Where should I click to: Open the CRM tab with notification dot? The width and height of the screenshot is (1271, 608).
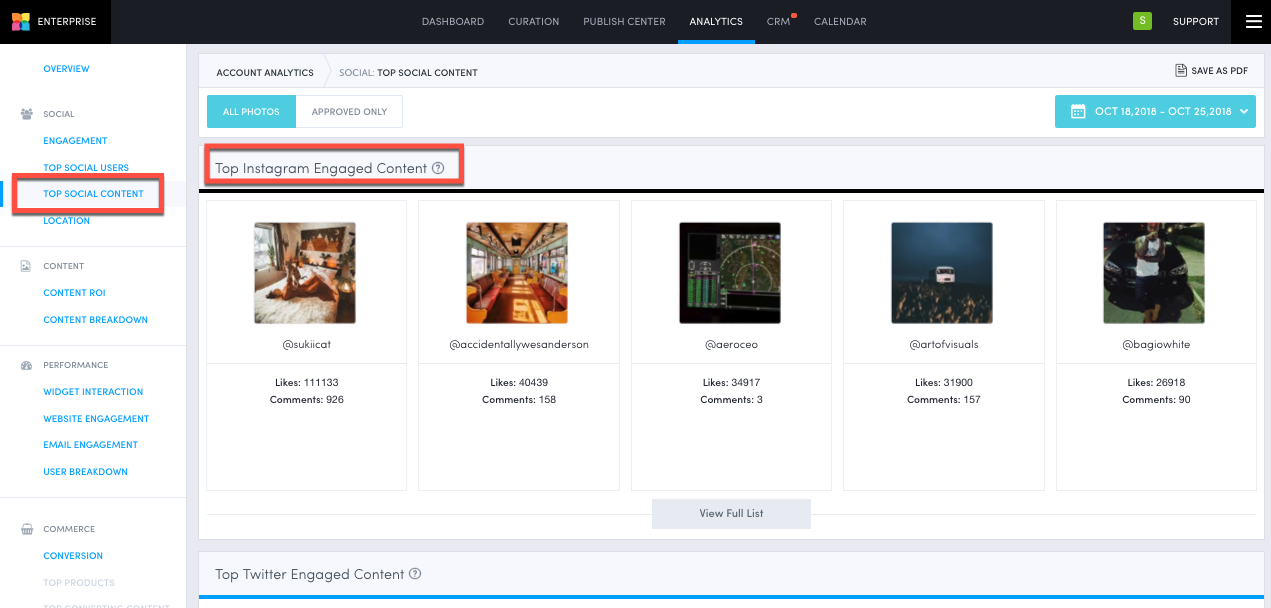(x=778, y=21)
